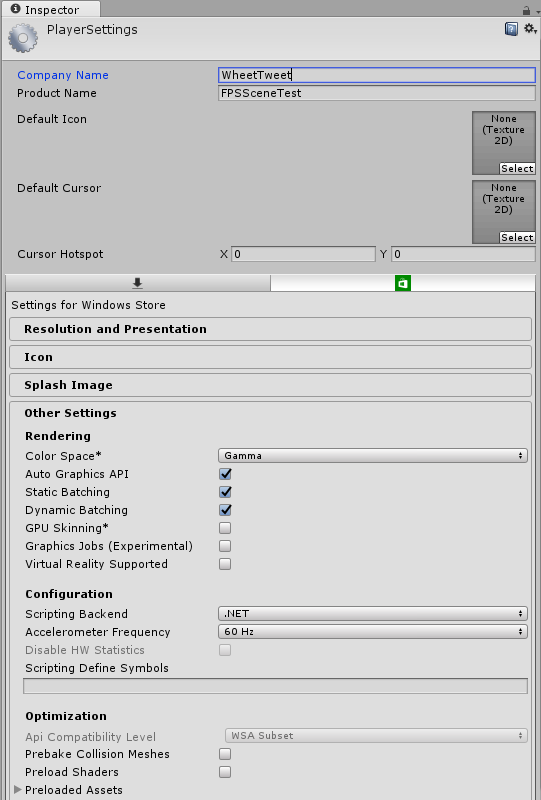Toggle the Inspector lock icon
Image resolution: width=541 pixels, height=800 pixels.
[x=527, y=10]
